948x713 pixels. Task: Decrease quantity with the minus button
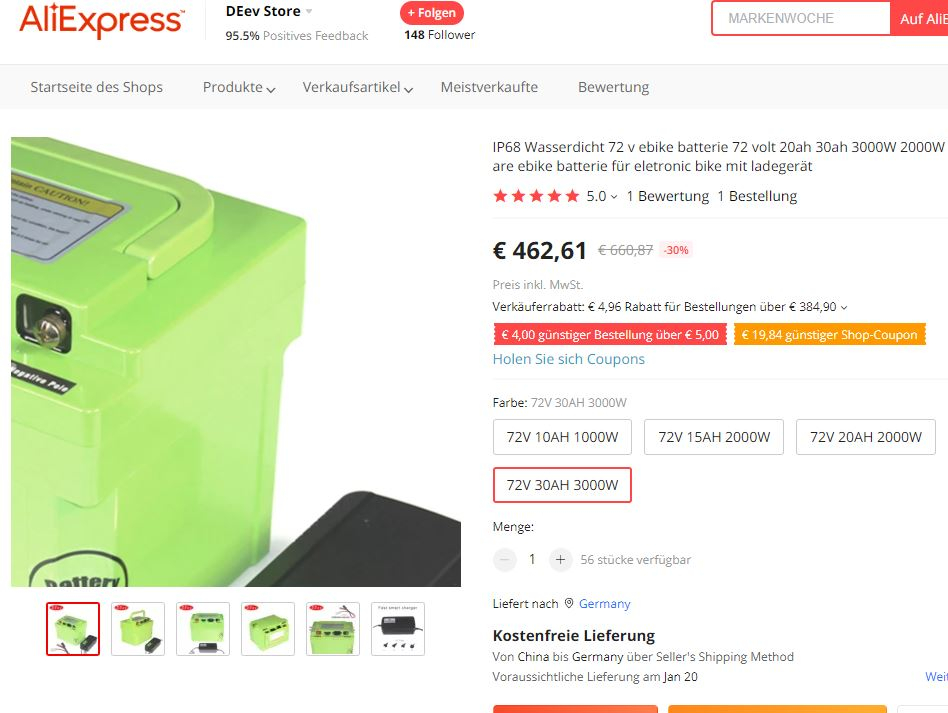click(505, 559)
